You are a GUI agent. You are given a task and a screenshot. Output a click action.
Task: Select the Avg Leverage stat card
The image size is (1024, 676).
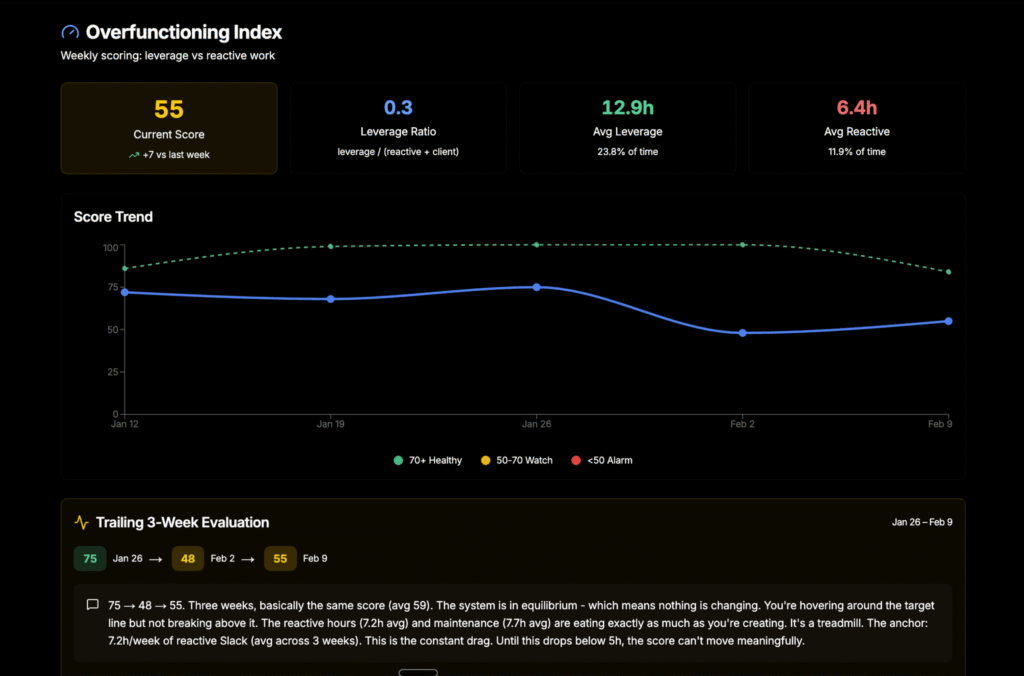(627, 128)
